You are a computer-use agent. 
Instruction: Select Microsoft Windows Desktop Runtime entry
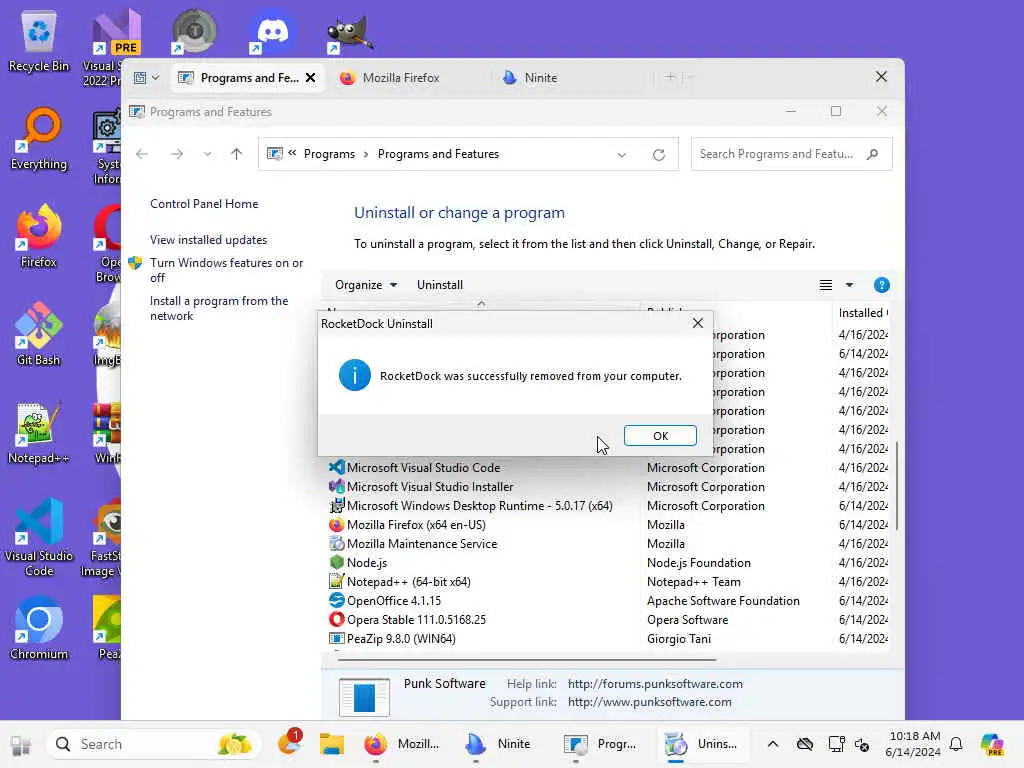pos(479,505)
